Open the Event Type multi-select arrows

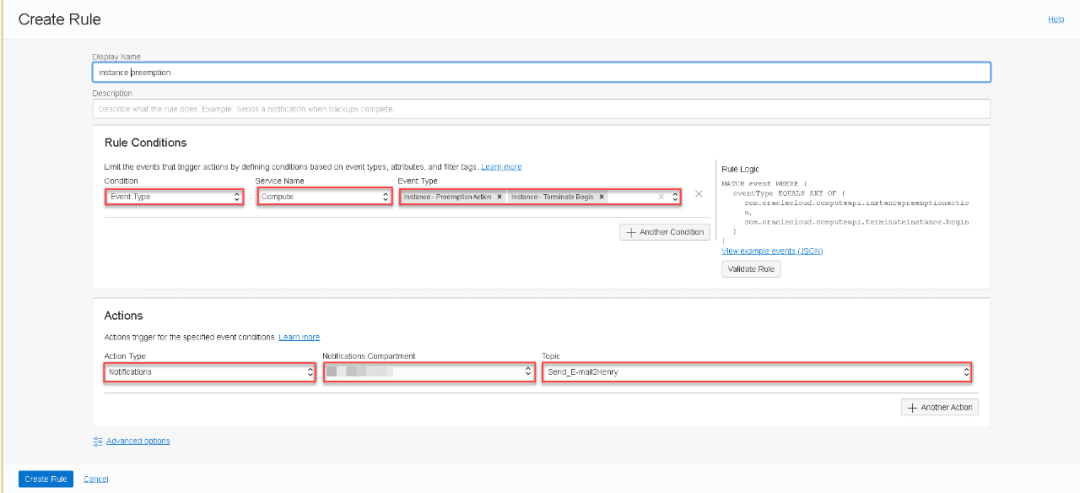tap(675, 197)
